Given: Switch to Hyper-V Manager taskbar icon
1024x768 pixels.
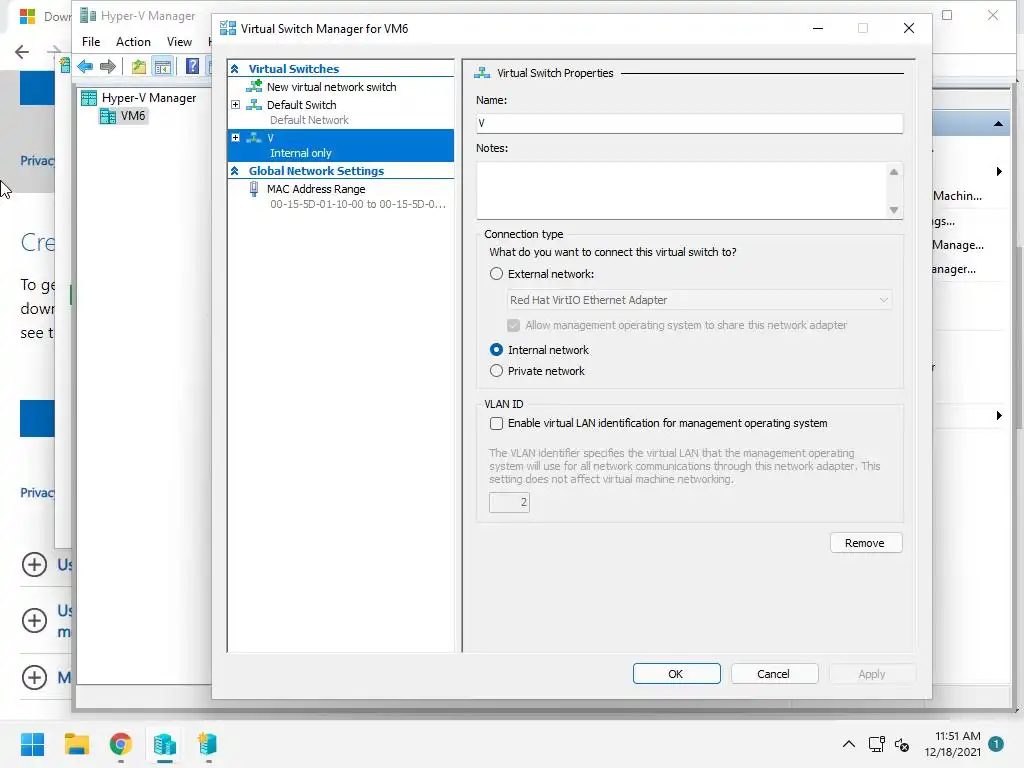Looking at the screenshot, I should pos(165,744).
